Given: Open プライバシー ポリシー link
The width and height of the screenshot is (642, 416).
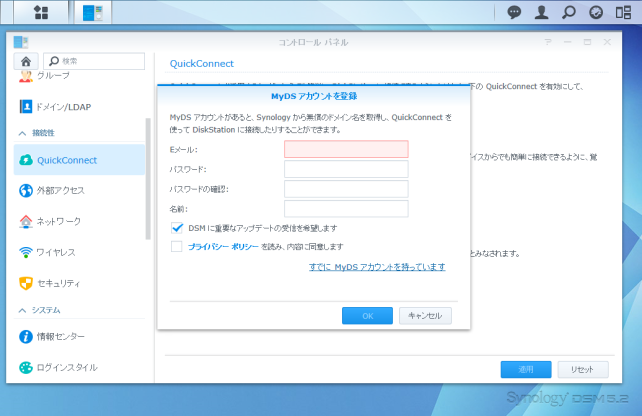Looking at the screenshot, I should click(223, 246).
